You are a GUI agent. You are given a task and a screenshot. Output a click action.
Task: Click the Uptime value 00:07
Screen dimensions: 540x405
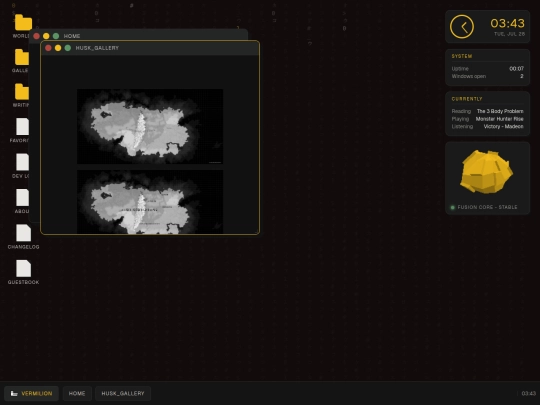pos(517,69)
